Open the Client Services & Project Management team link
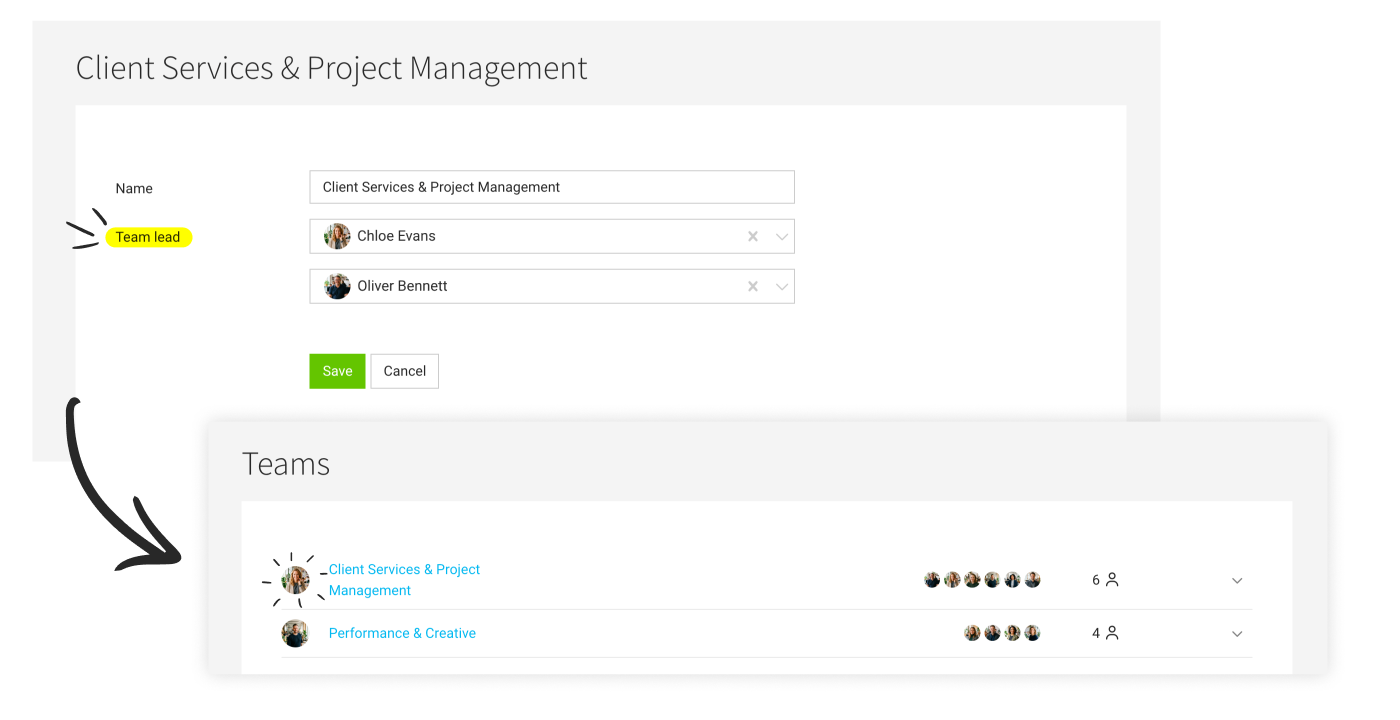1400x720 pixels. [x=405, y=580]
